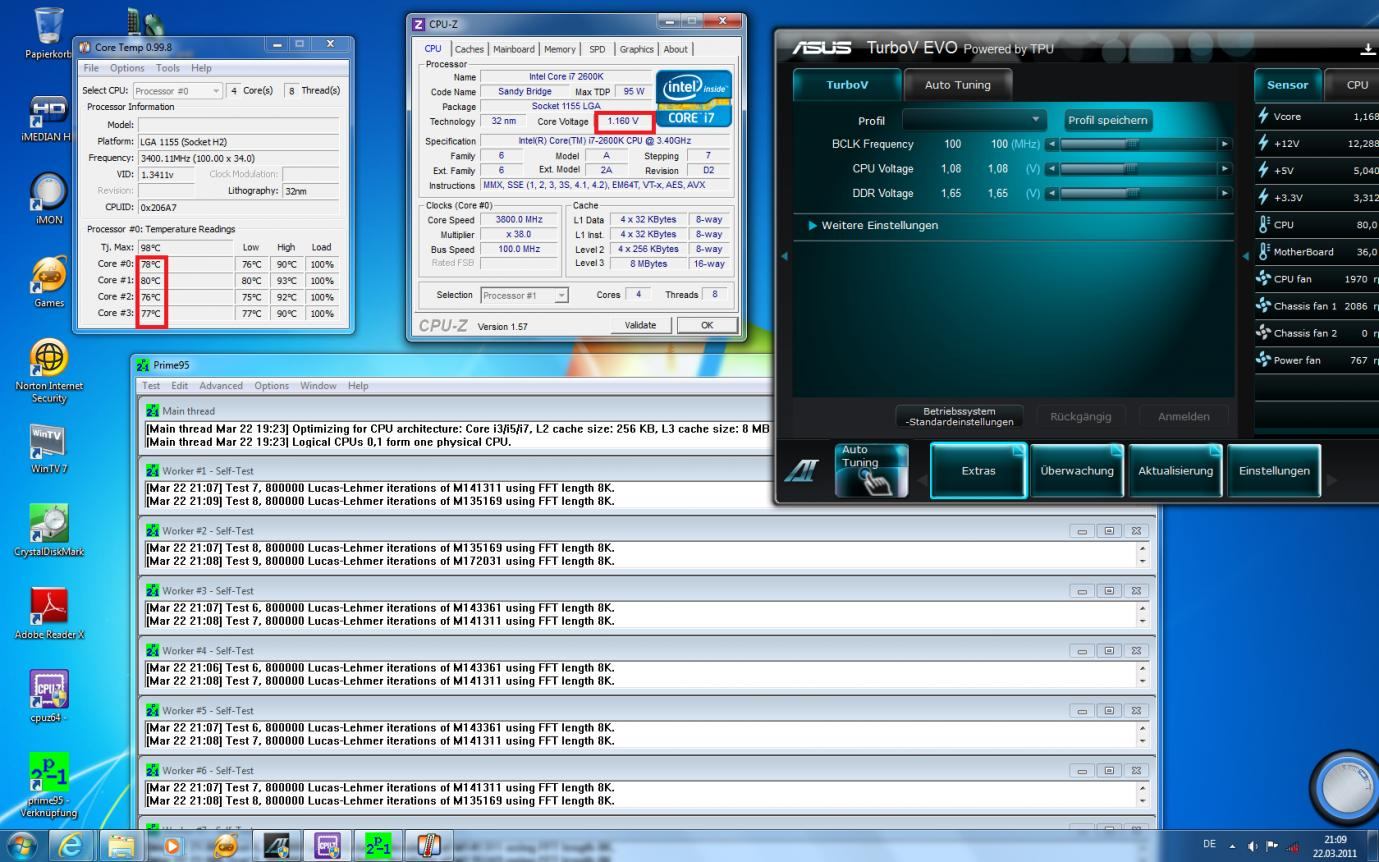Increase BCLK Frequency with the right arrow
1379x862 pixels.
pos(1225,144)
